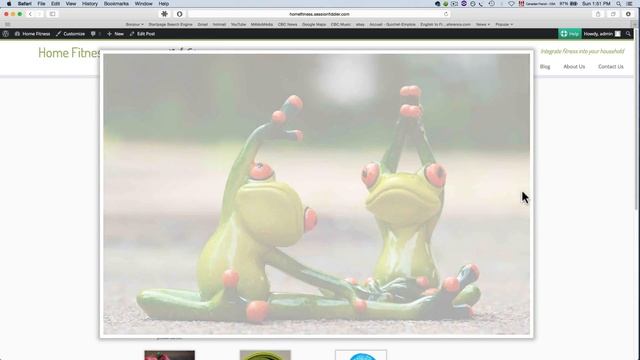Open the Help menu in the menu bar
The image size is (640, 360).
[164, 4]
